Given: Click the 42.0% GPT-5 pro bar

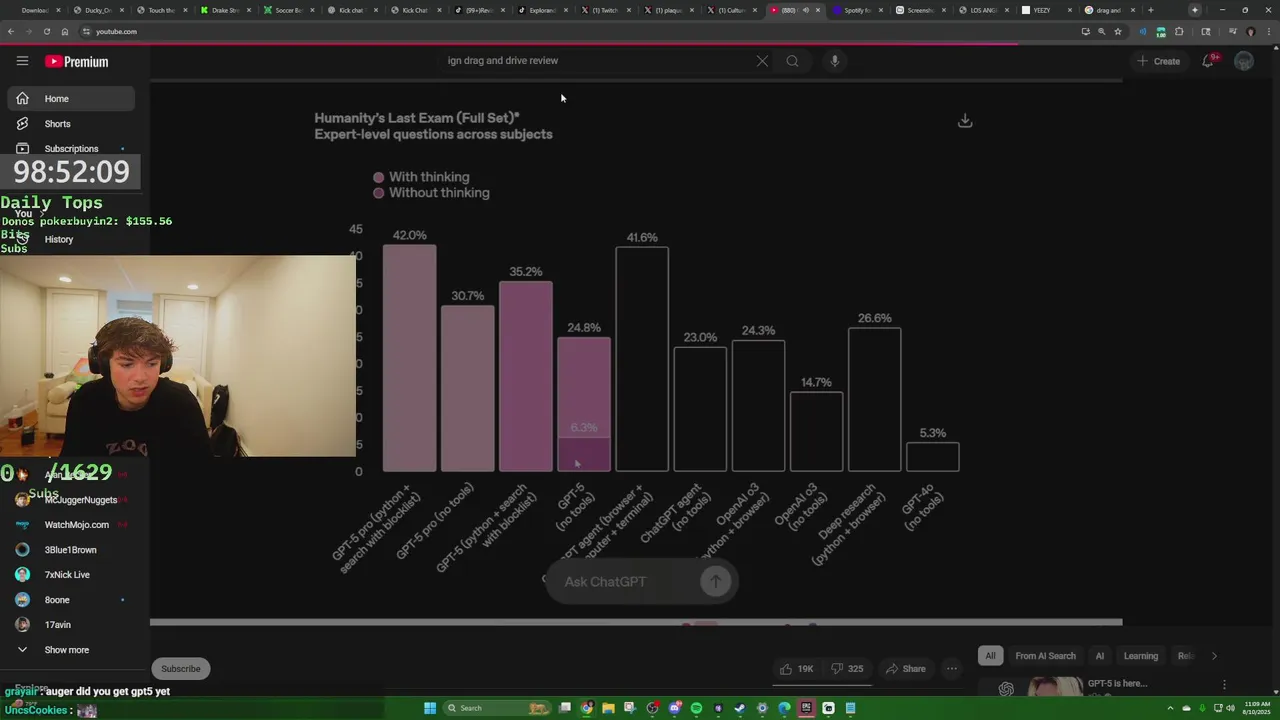Looking at the screenshot, I should 409,358.
